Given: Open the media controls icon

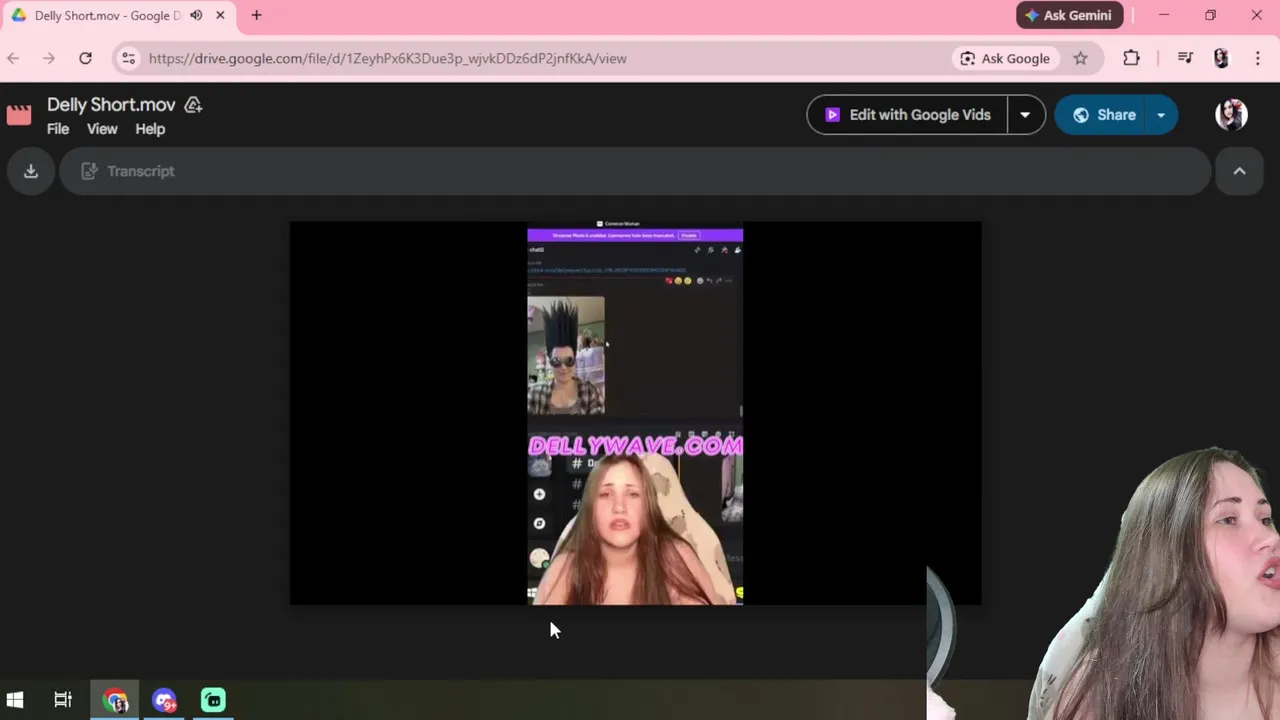Looking at the screenshot, I should point(1185,58).
